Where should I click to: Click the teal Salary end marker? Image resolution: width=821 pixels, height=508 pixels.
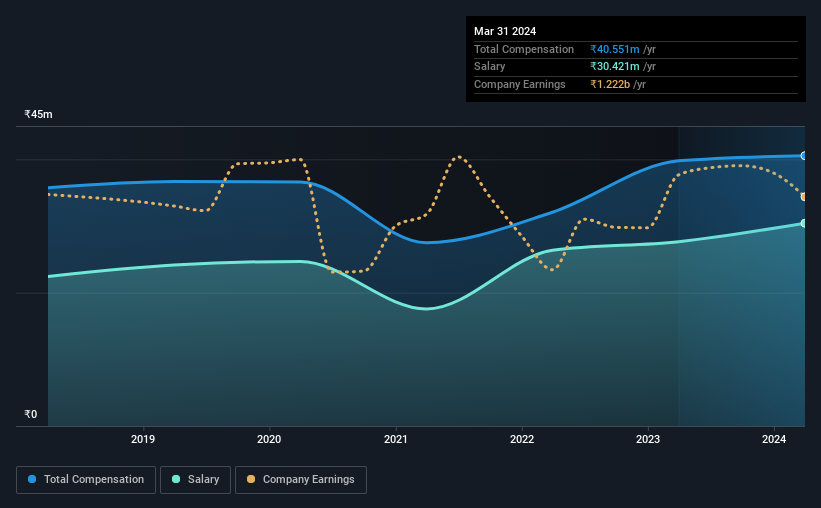click(x=804, y=224)
